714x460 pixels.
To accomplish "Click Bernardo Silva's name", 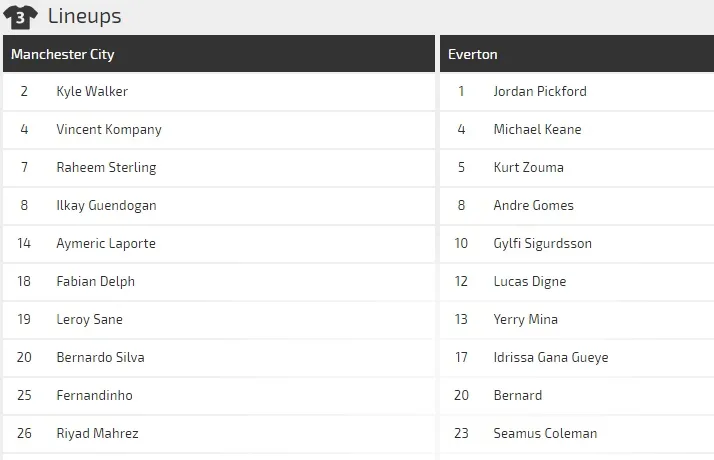I will (x=99, y=357).
